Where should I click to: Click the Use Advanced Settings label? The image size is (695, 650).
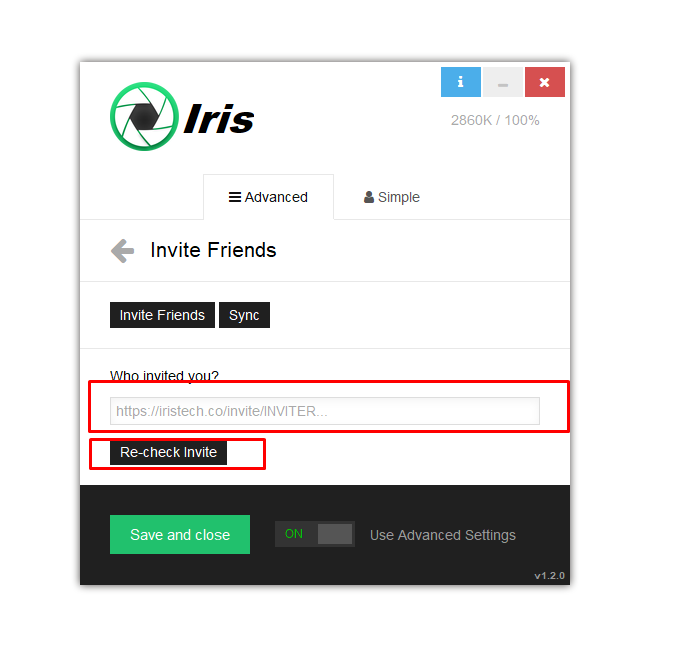[x=443, y=535]
